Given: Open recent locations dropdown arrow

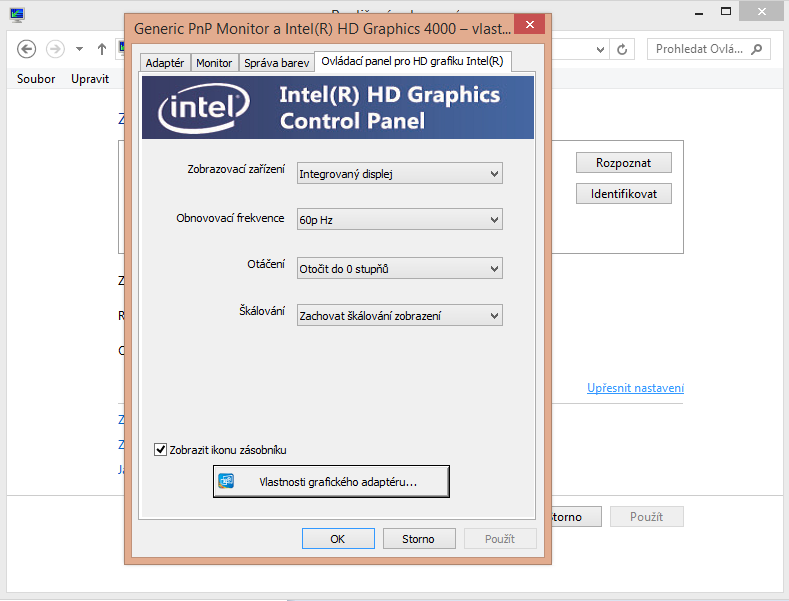Looking at the screenshot, I should (x=80, y=49).
